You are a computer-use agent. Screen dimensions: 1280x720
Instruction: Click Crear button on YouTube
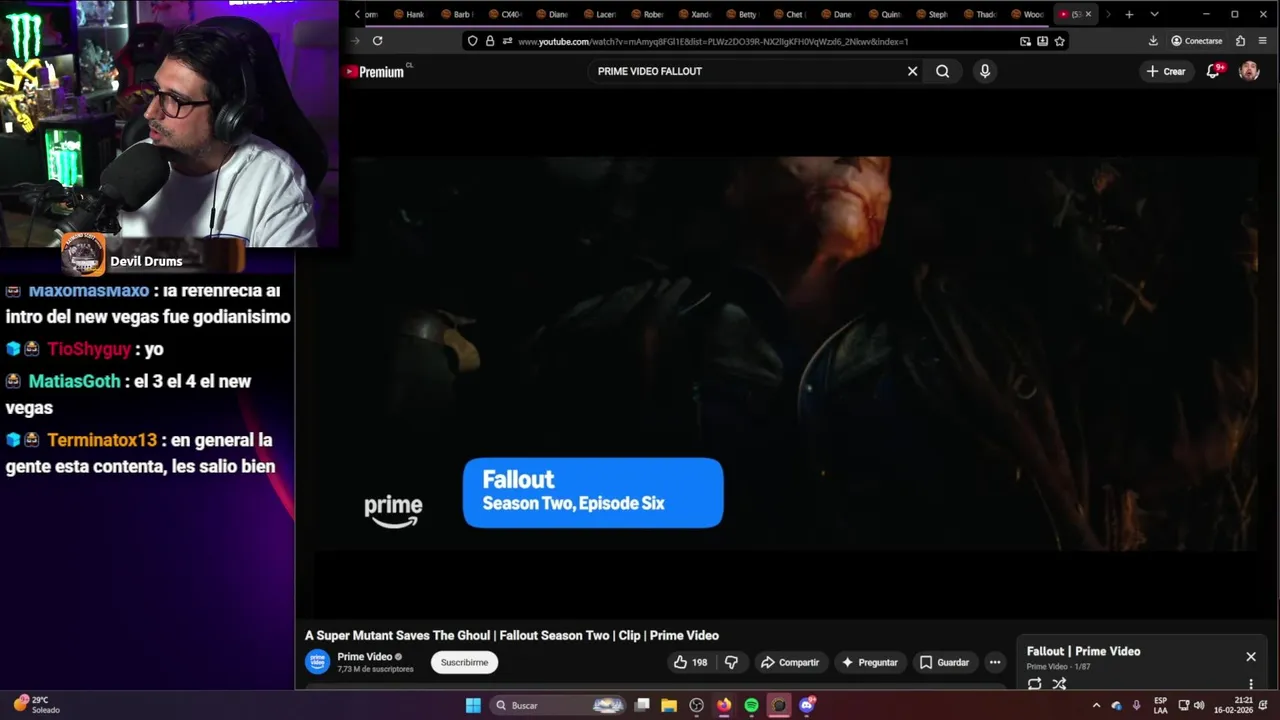[1166, 71]
